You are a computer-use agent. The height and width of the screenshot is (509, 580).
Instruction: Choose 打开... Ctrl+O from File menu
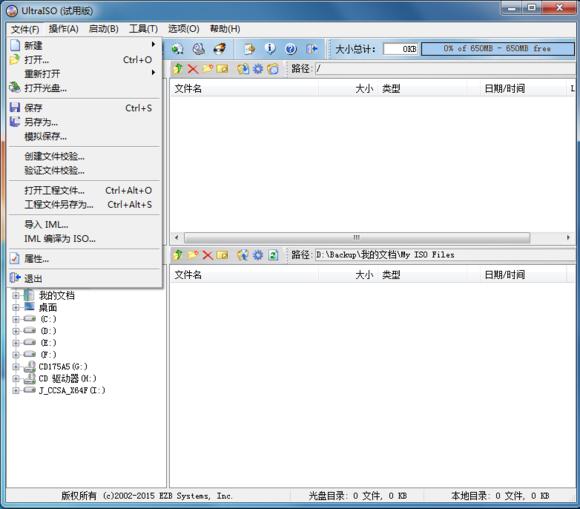84,60
